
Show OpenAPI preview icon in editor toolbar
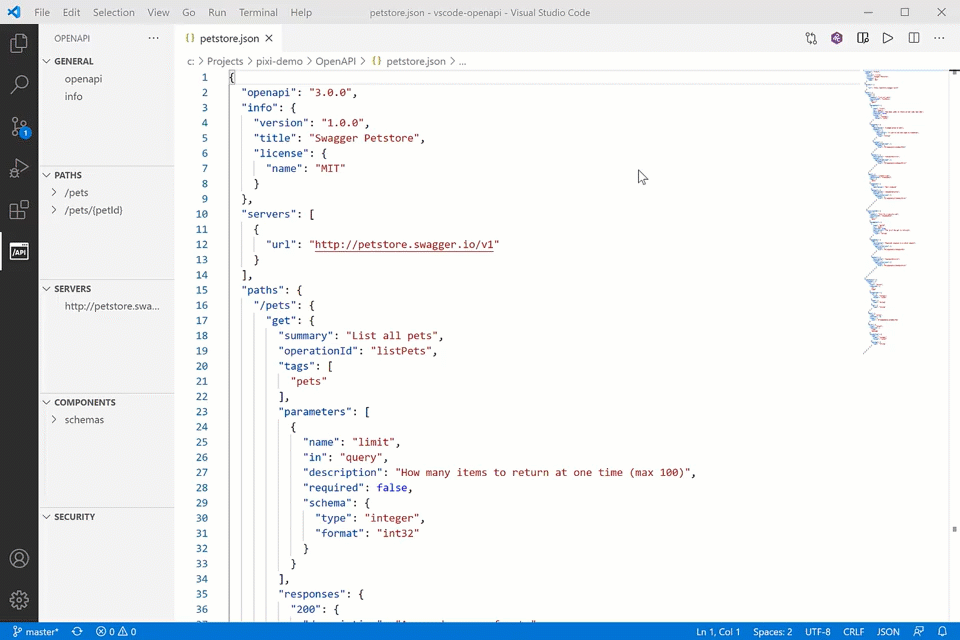862,38
